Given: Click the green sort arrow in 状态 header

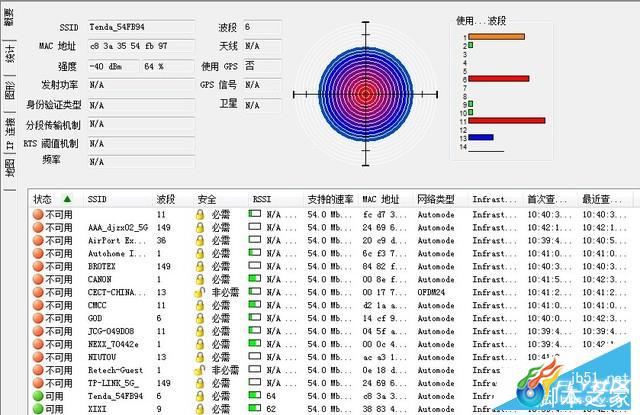Looking at the screenshot, I should tap(67, 199).
